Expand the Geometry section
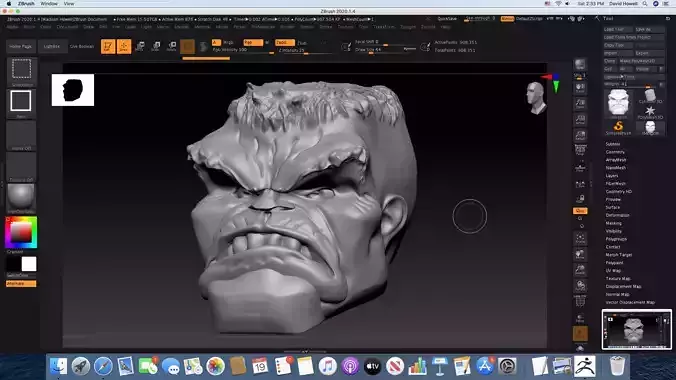 (615, 152)
